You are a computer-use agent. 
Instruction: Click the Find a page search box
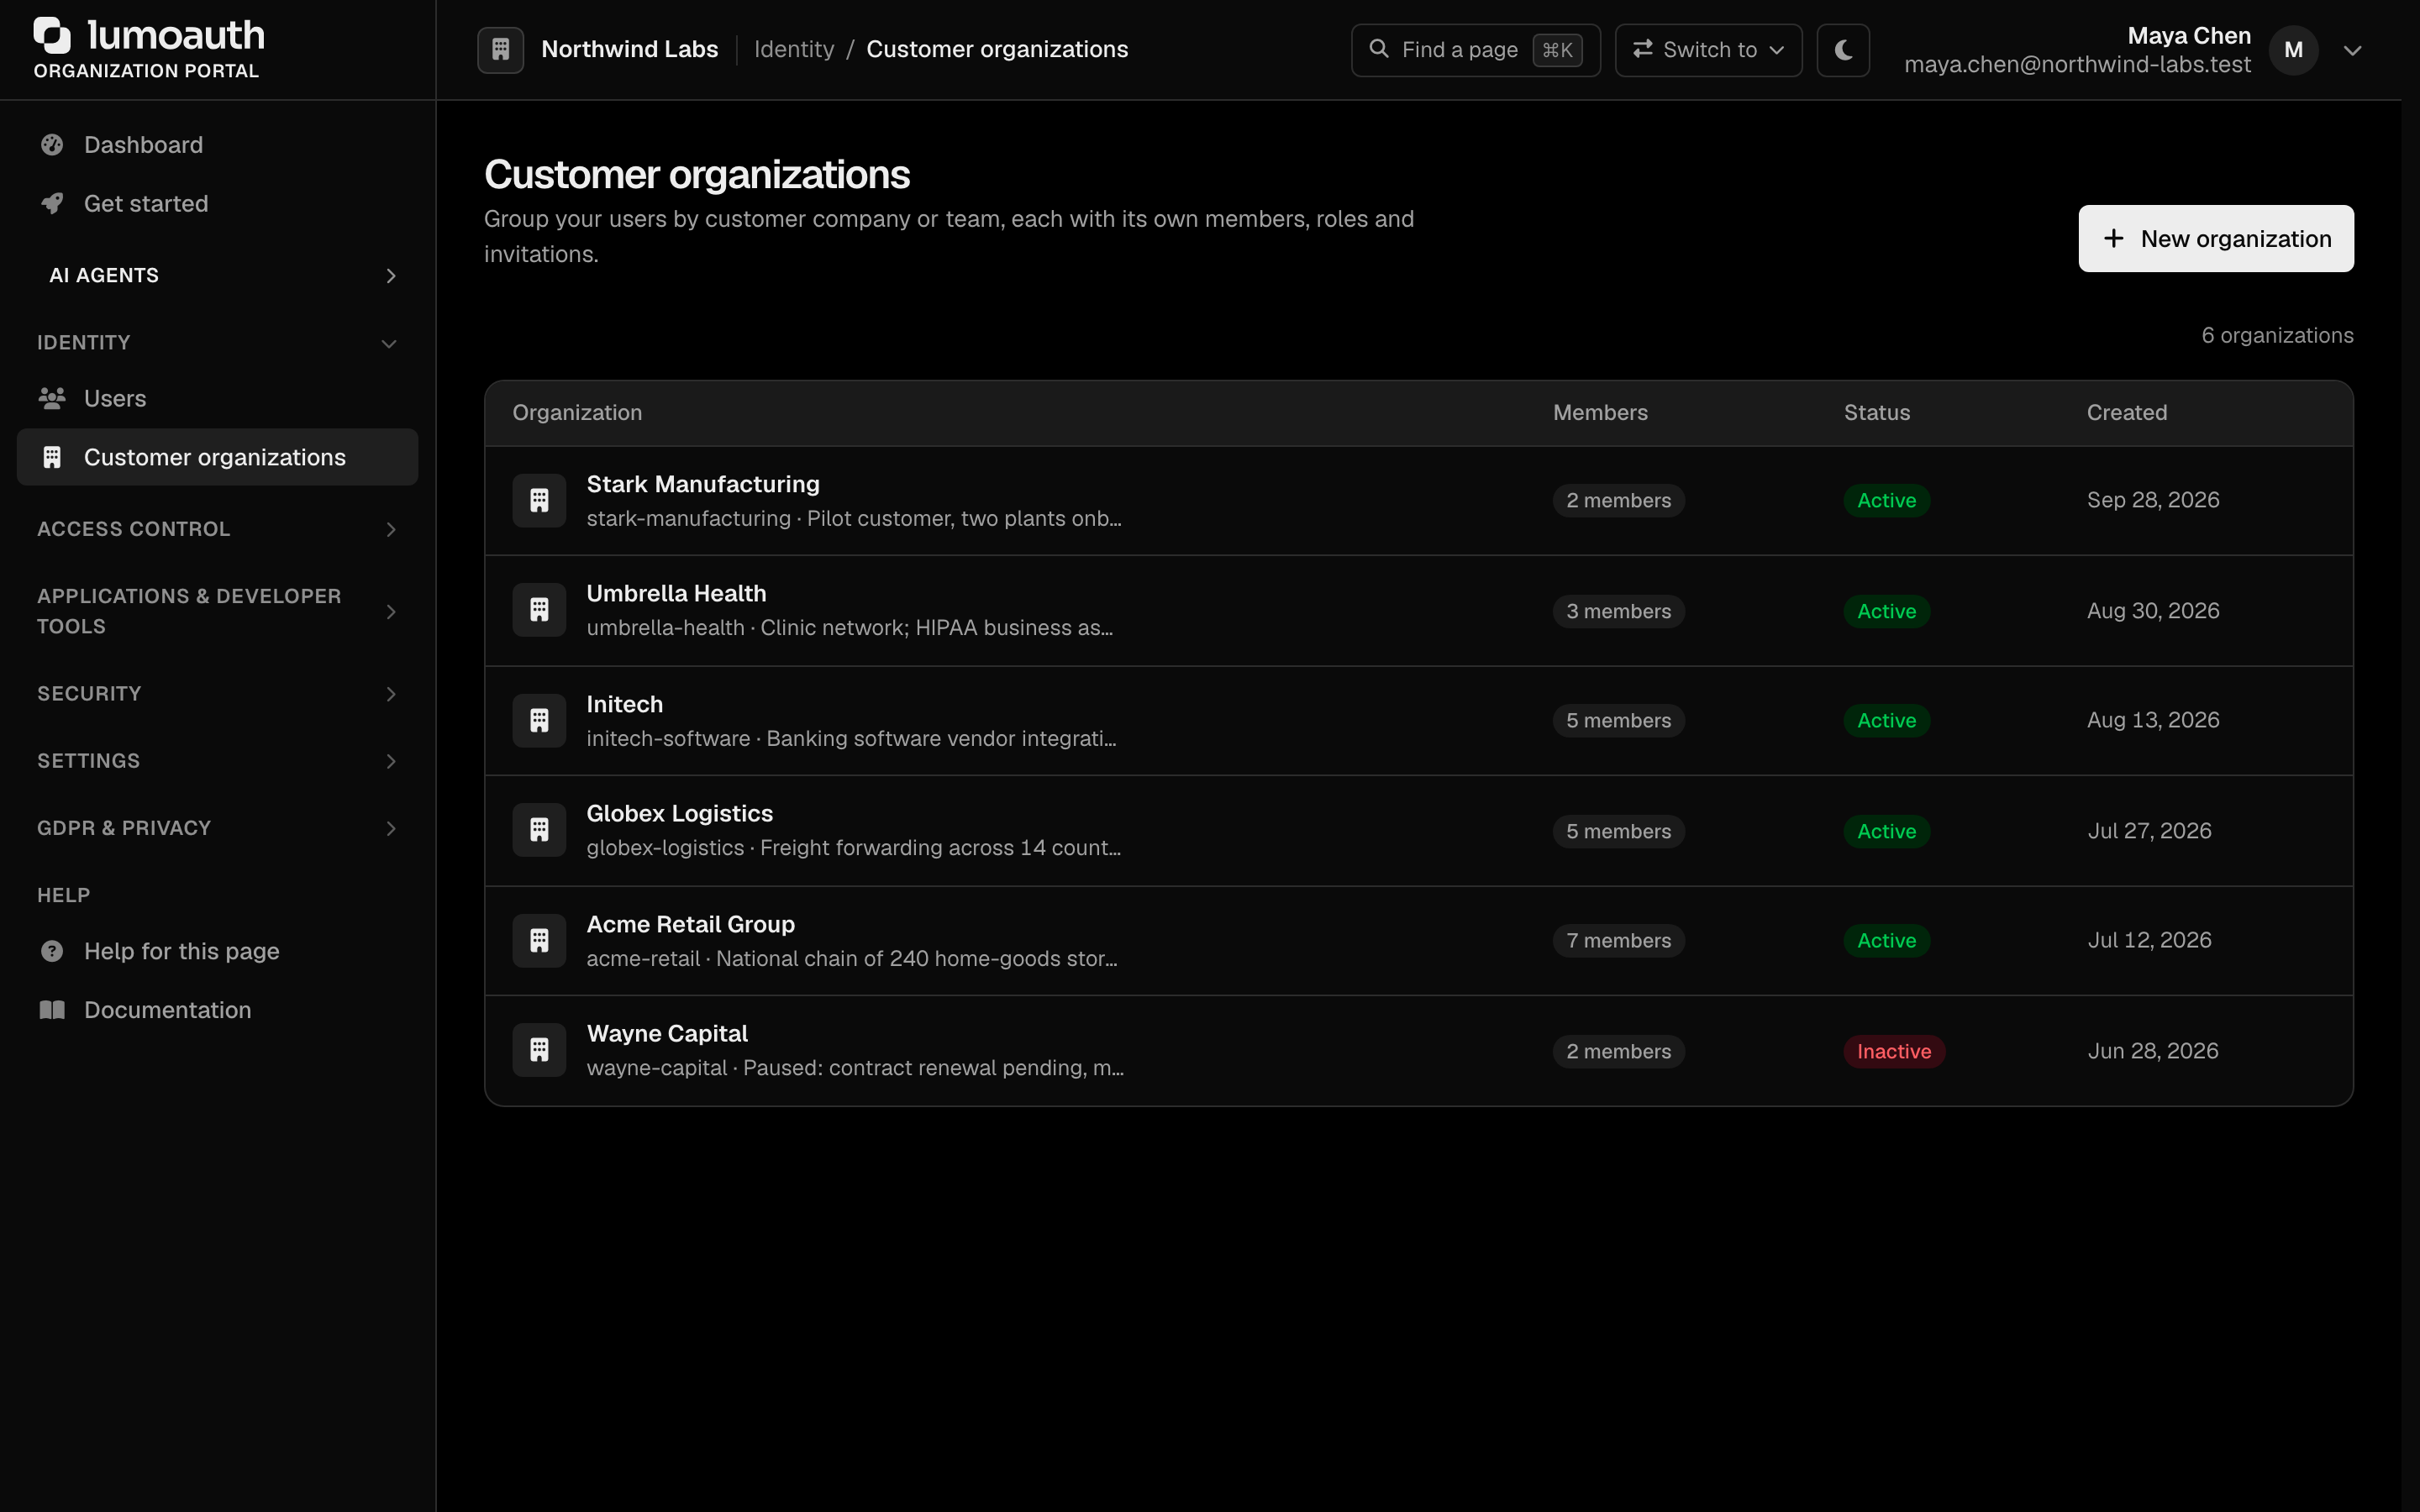(1475, 50)
